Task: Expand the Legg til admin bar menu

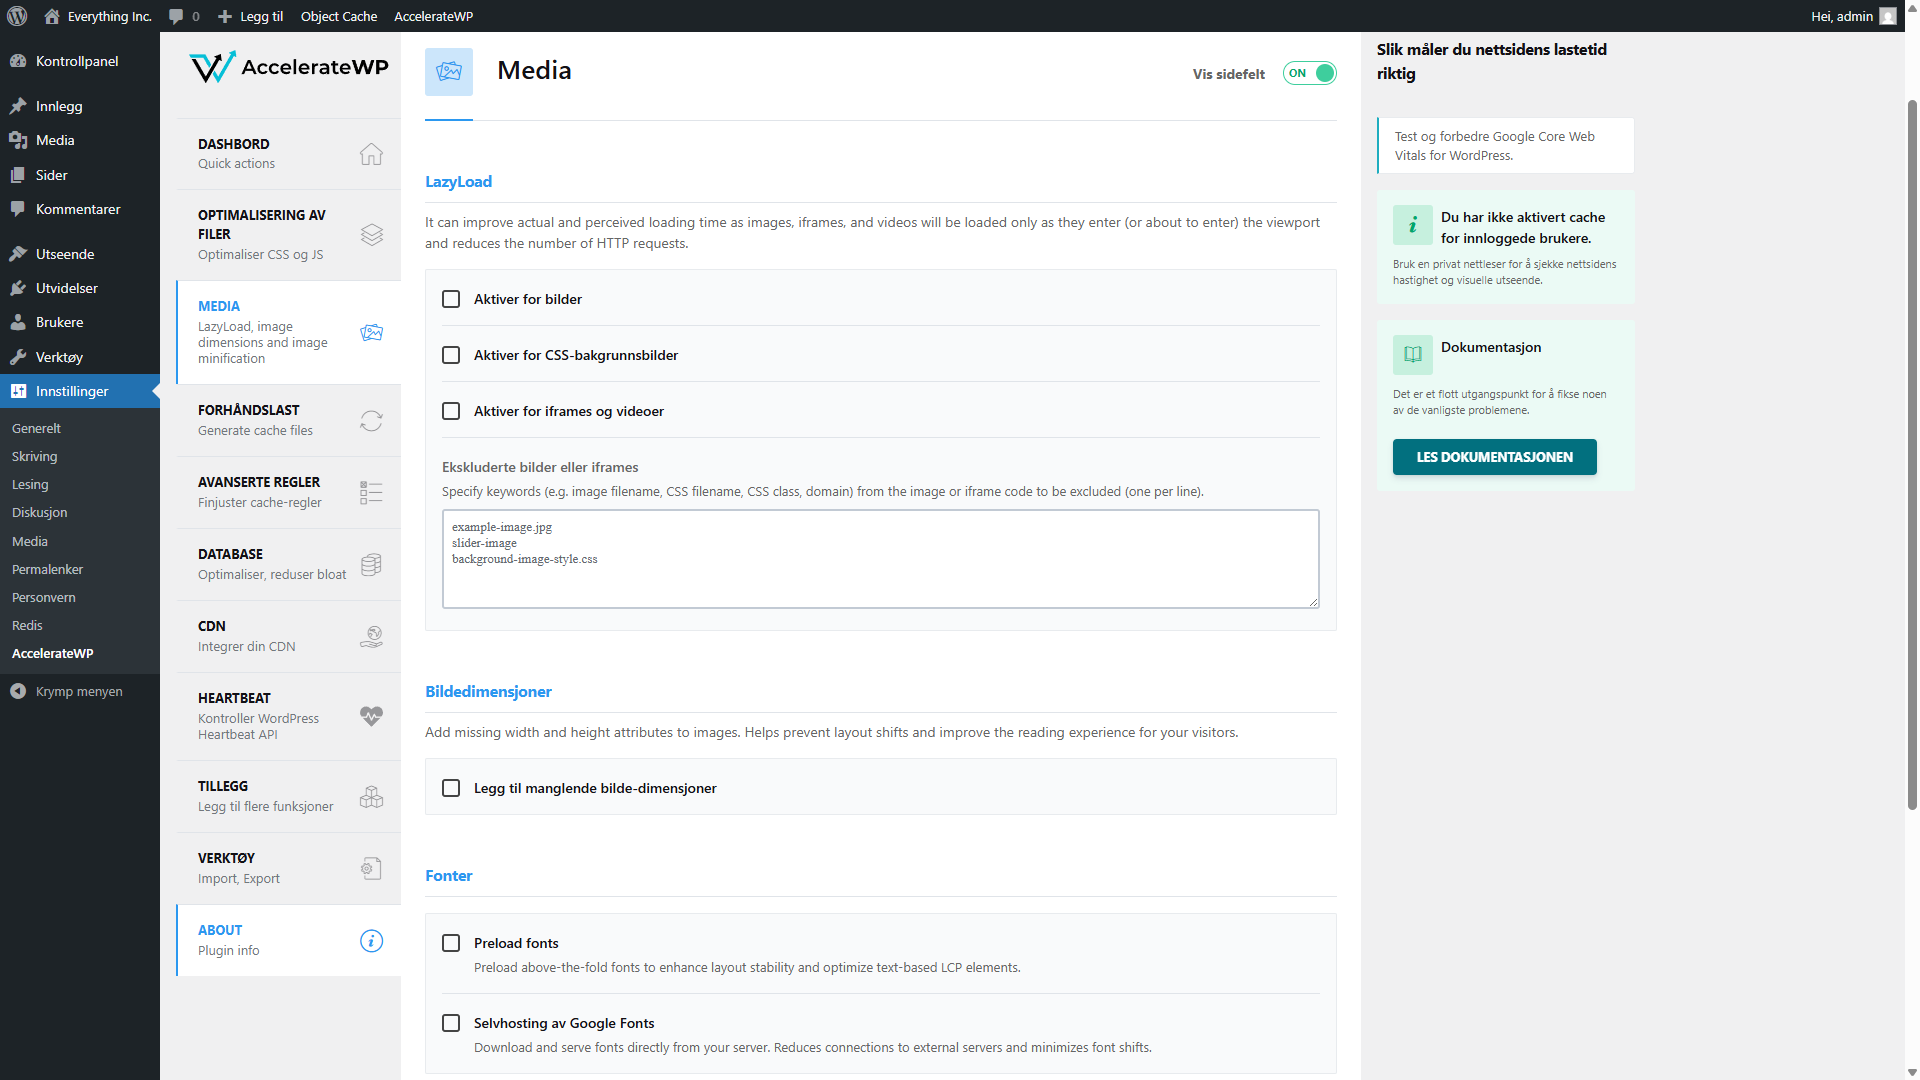Action: click(251, 16)
